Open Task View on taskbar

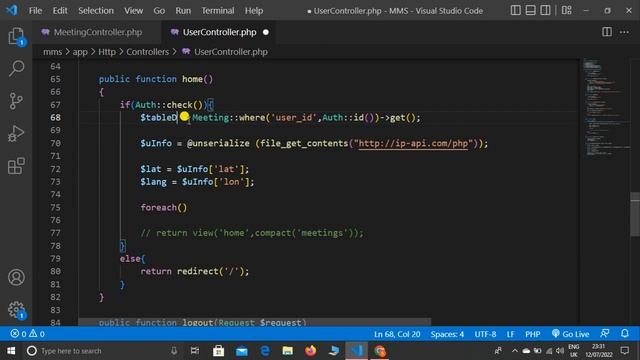click(x=195, y=351)
